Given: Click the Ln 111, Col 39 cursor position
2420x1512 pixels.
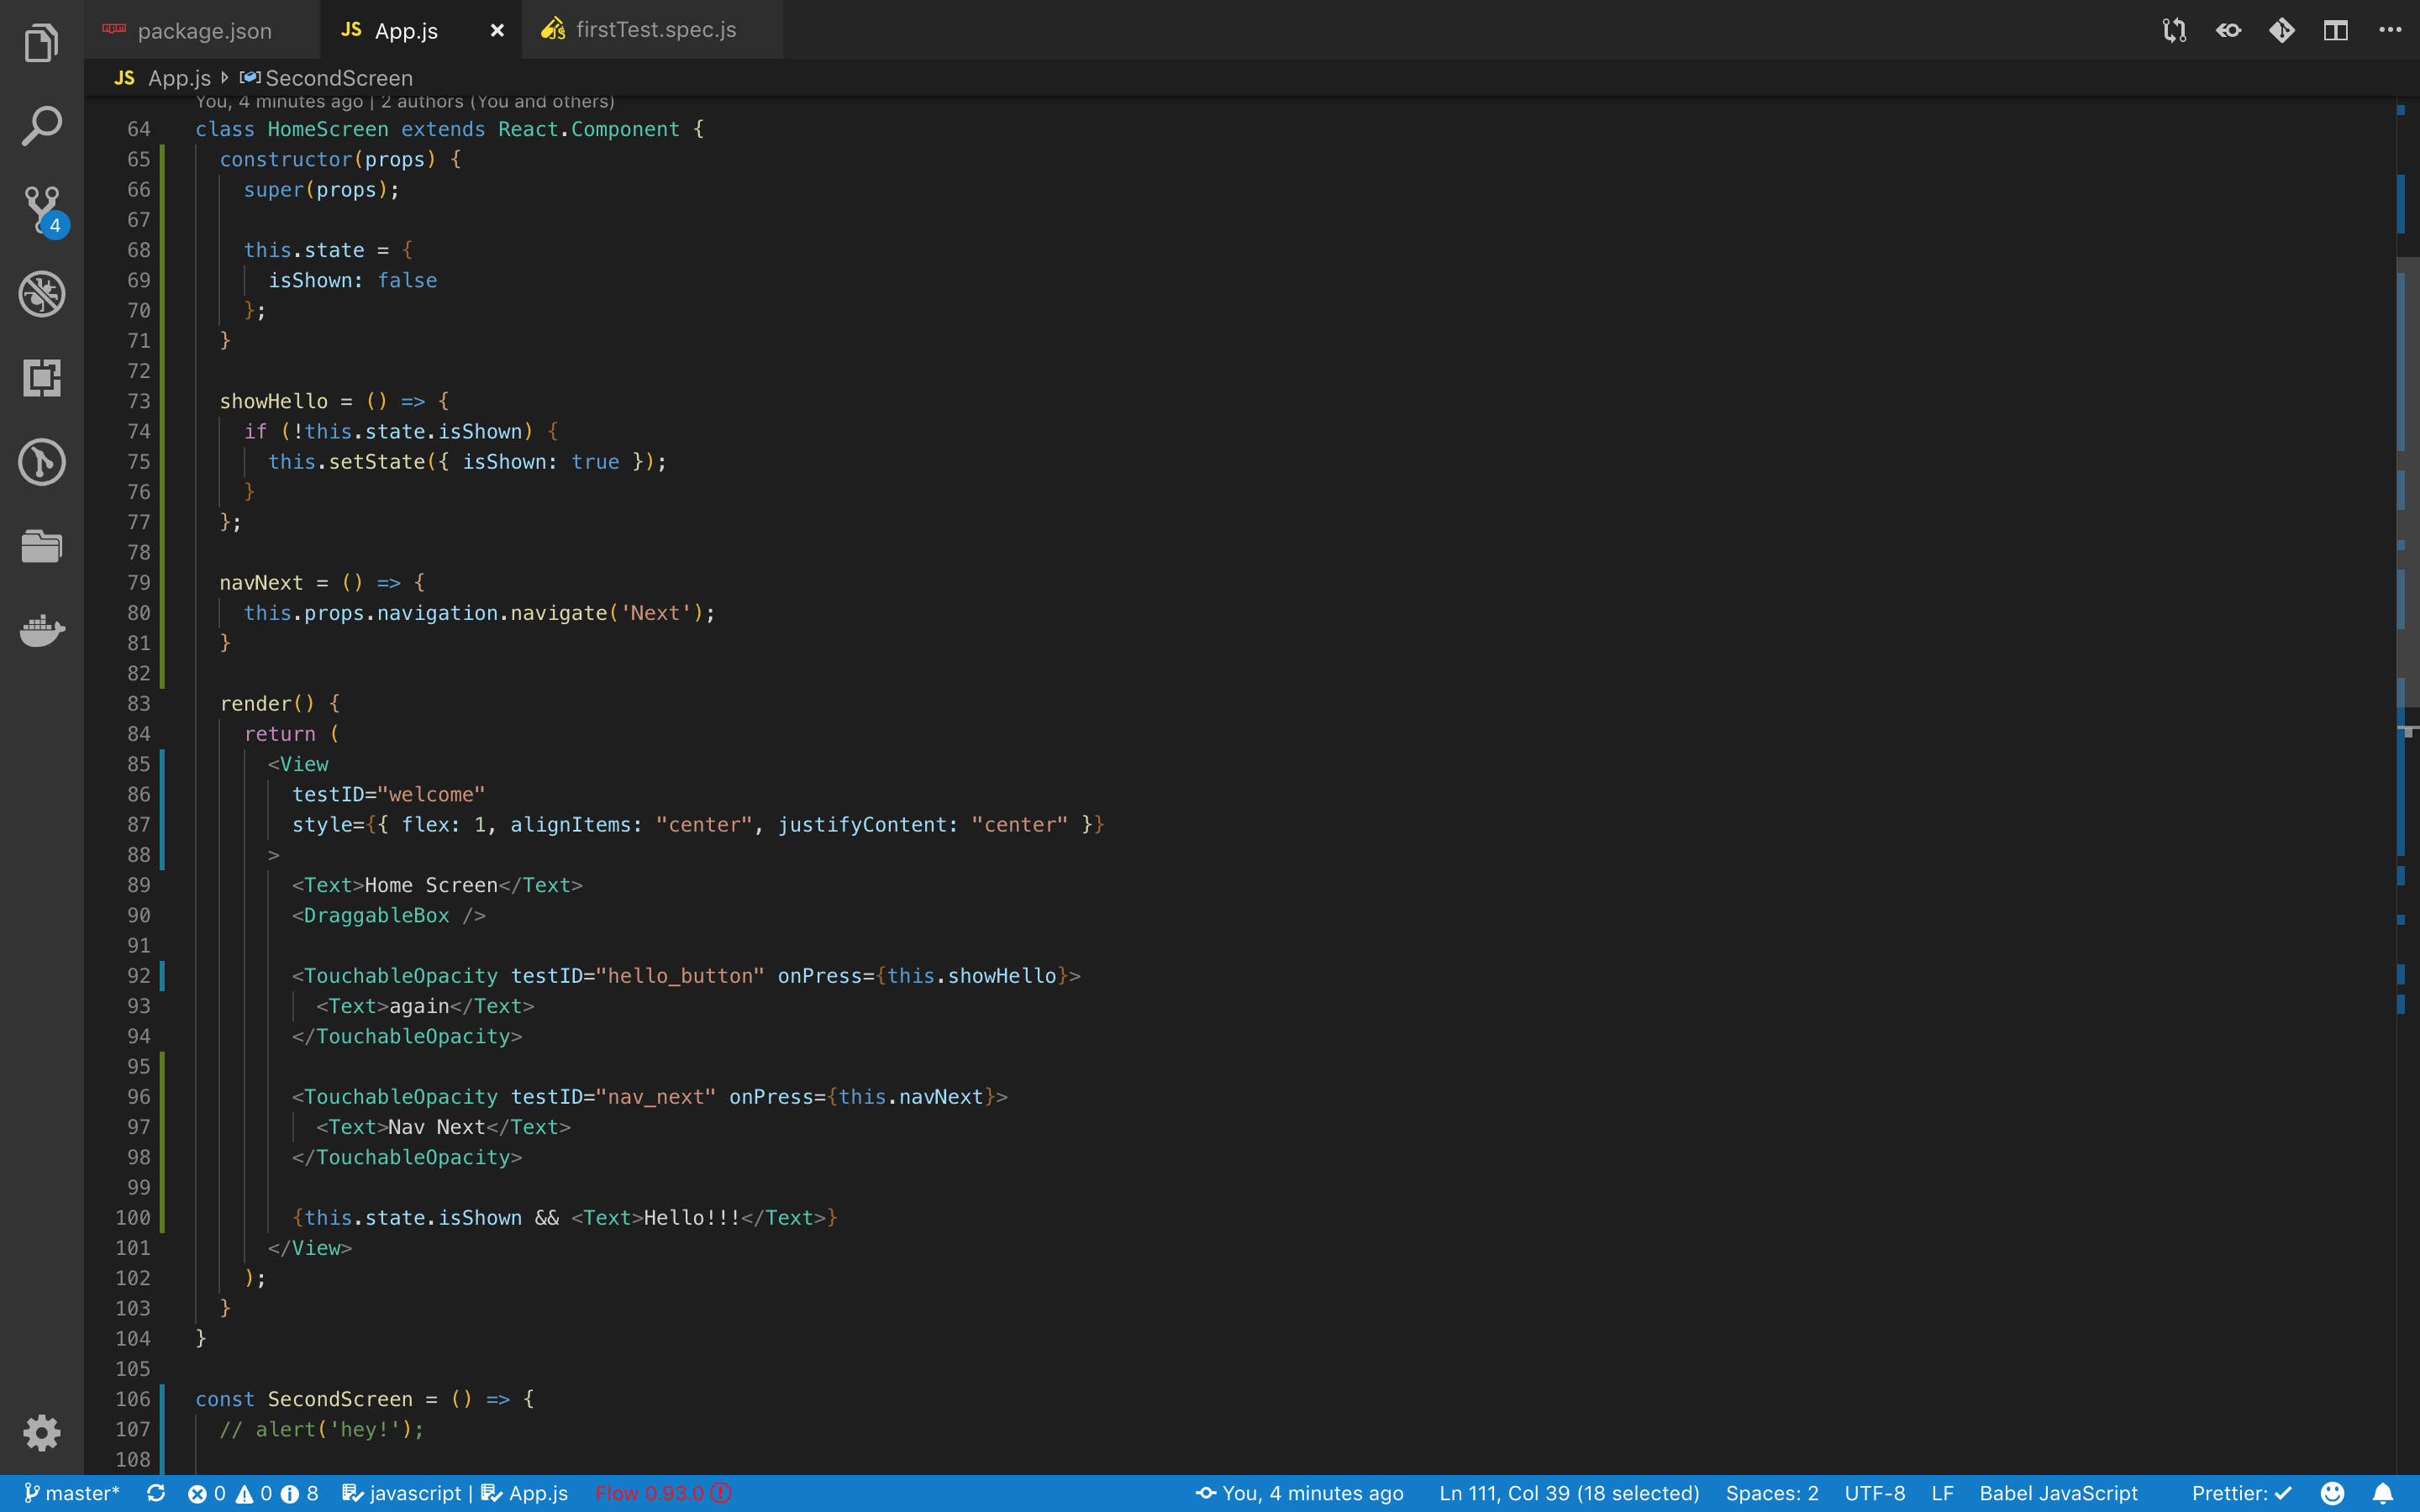Looking at the screenshot, I should coord(1569,1493).
